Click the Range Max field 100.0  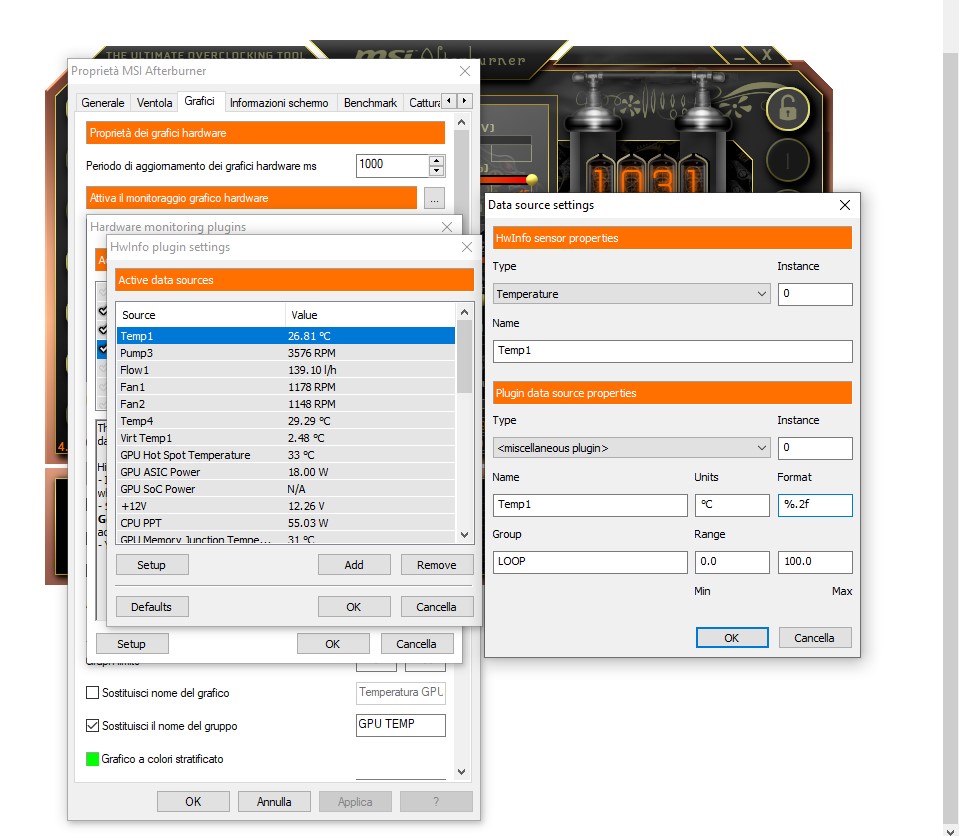815,562
